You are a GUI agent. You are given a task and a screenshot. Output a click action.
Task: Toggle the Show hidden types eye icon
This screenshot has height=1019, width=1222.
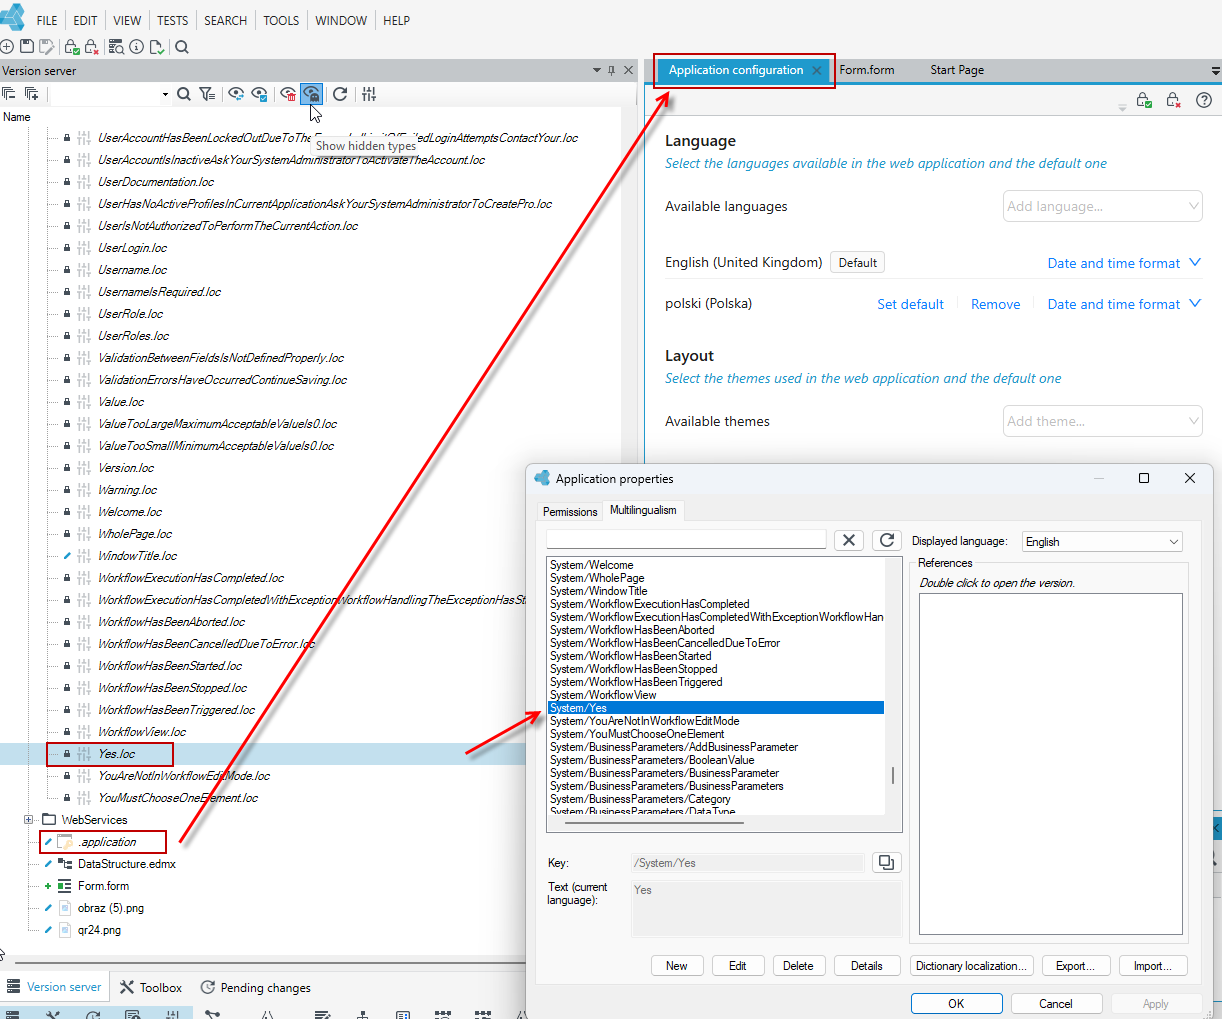pos(312,94)
